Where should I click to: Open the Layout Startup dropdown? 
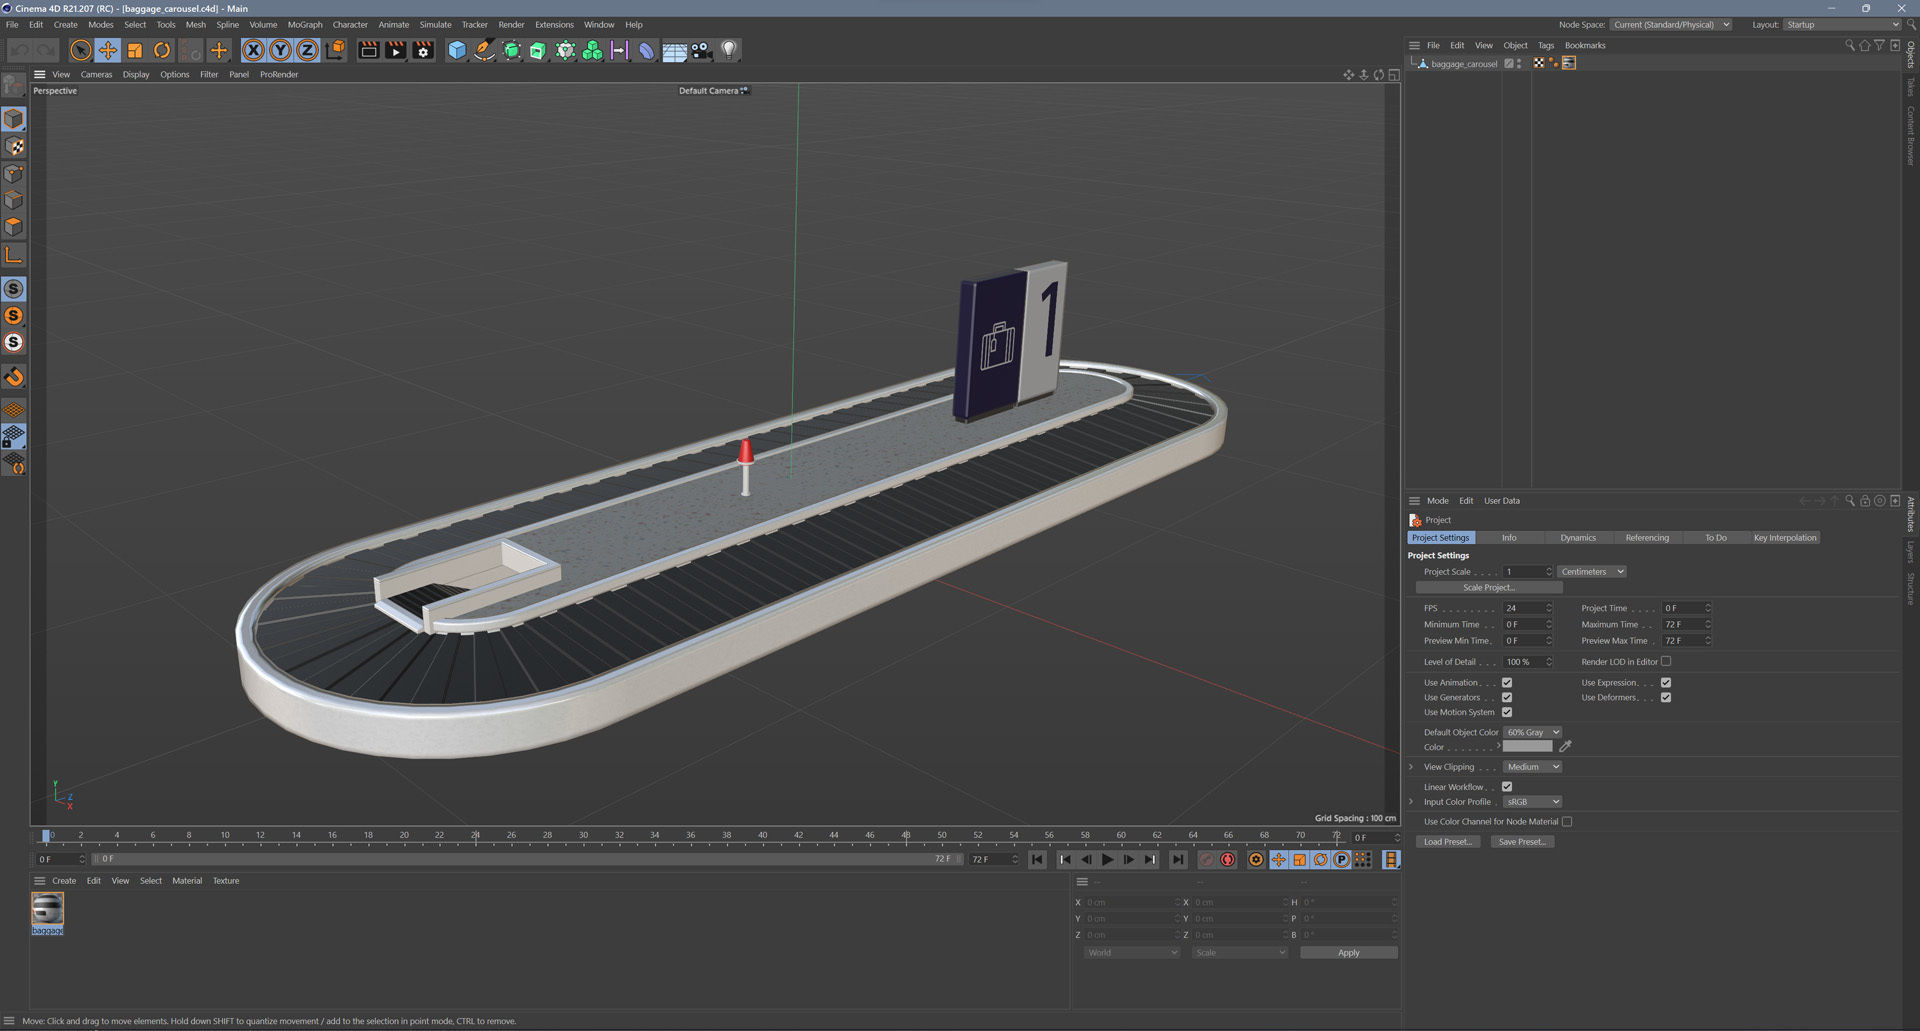click(1842, 25)
